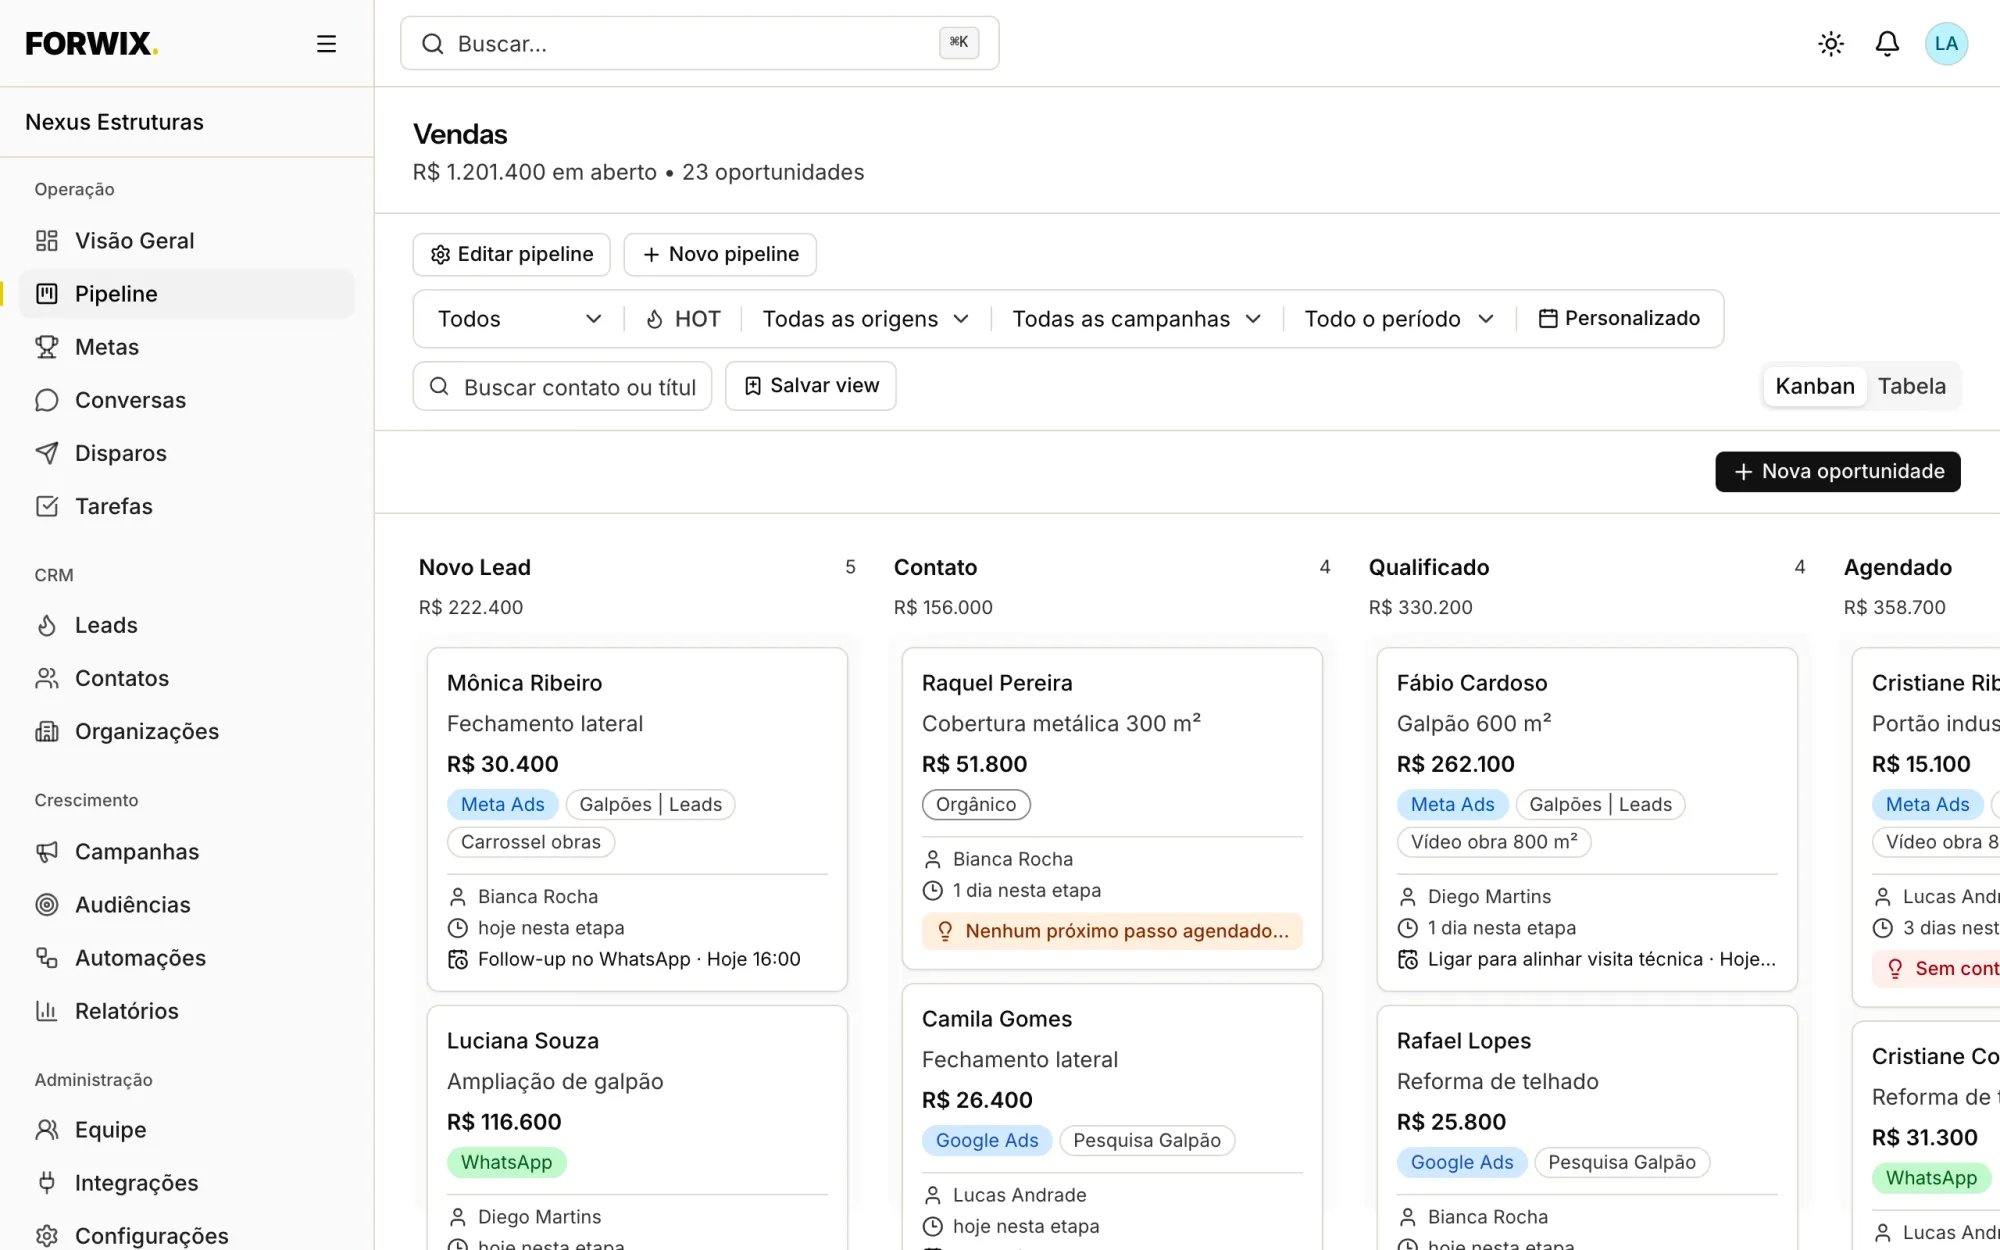Expand the Todos dropdown filter
Image resolution: width=2000 pixels, height=1250 pixels.
[519, 319]
